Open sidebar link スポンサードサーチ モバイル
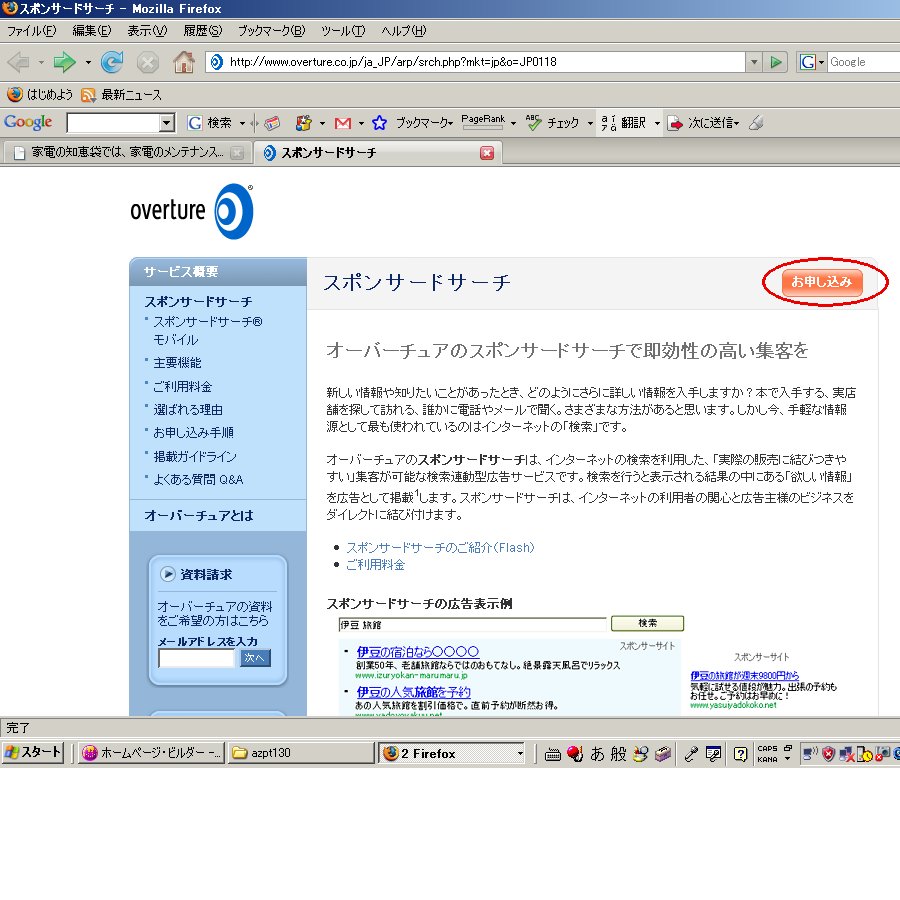 point(207,331)
